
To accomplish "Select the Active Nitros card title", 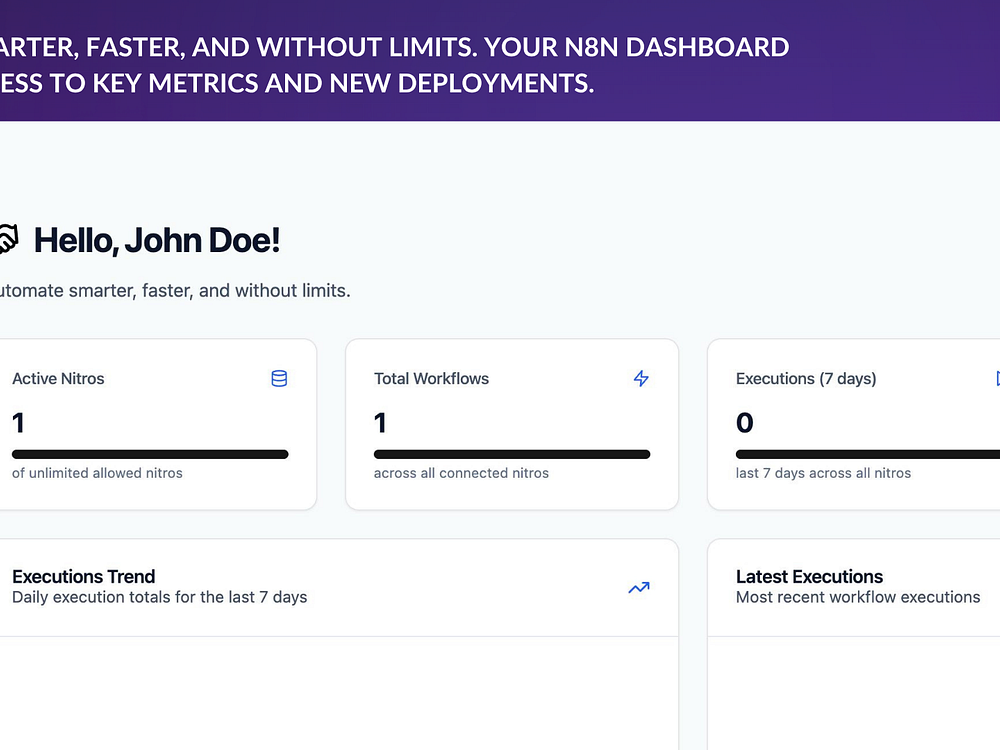I will click(58, 379).
